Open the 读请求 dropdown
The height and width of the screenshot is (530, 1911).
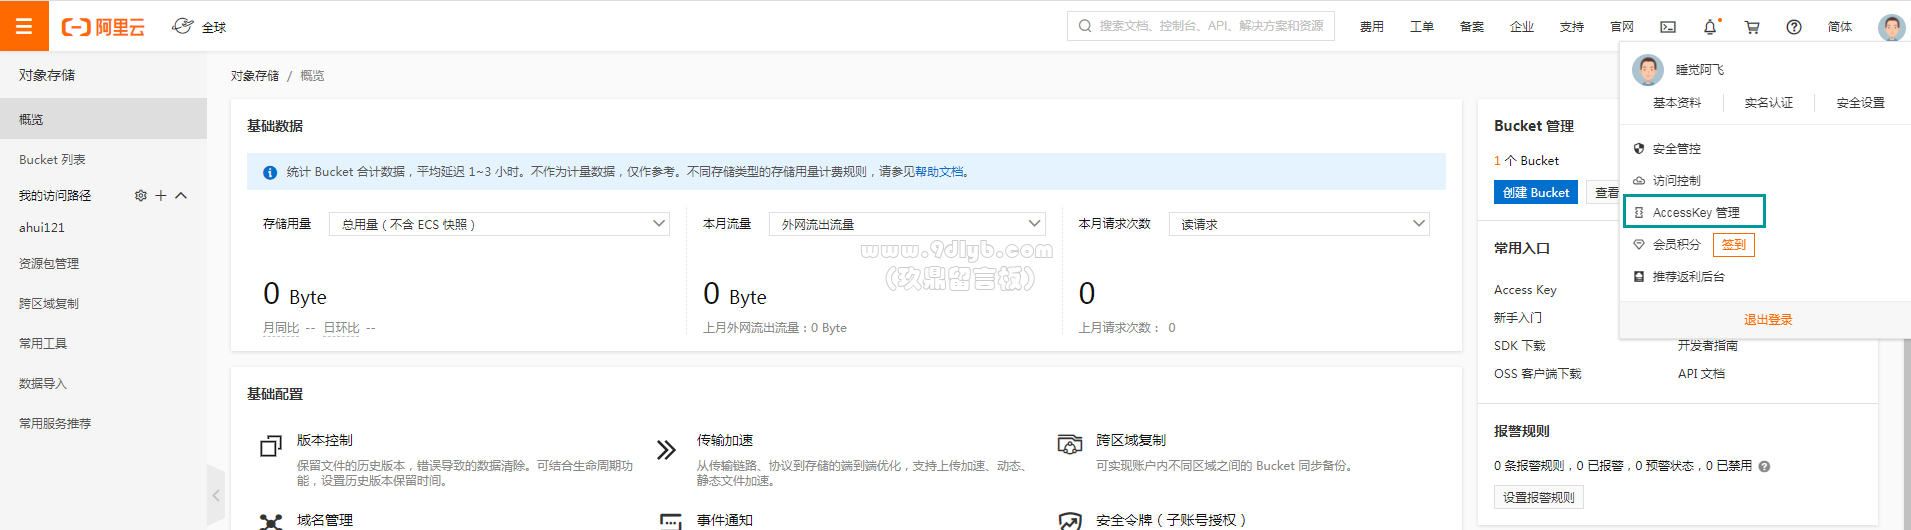point(1299,224)
